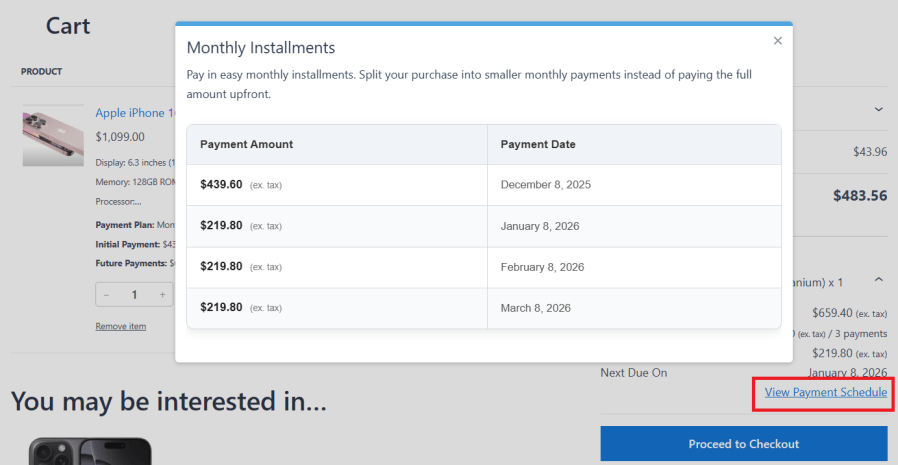This screenshot has width=898, height=465.
Task: Collapse the chevron beside the order item summary
Action: tap(878, 281)
